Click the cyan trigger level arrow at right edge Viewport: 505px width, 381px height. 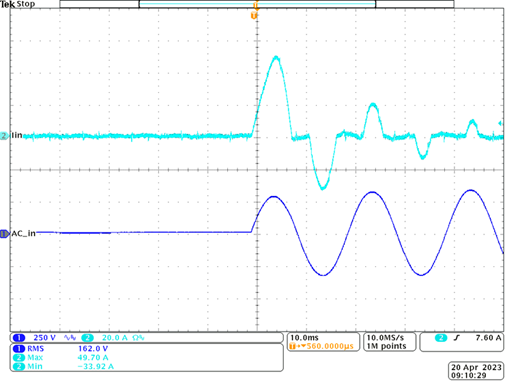500,123
